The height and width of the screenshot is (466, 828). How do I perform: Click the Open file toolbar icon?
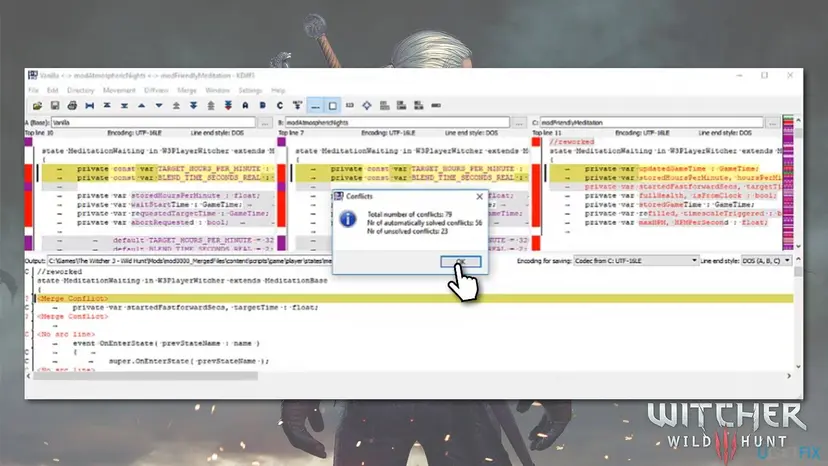pyautogui.click(x=37, y=106)
